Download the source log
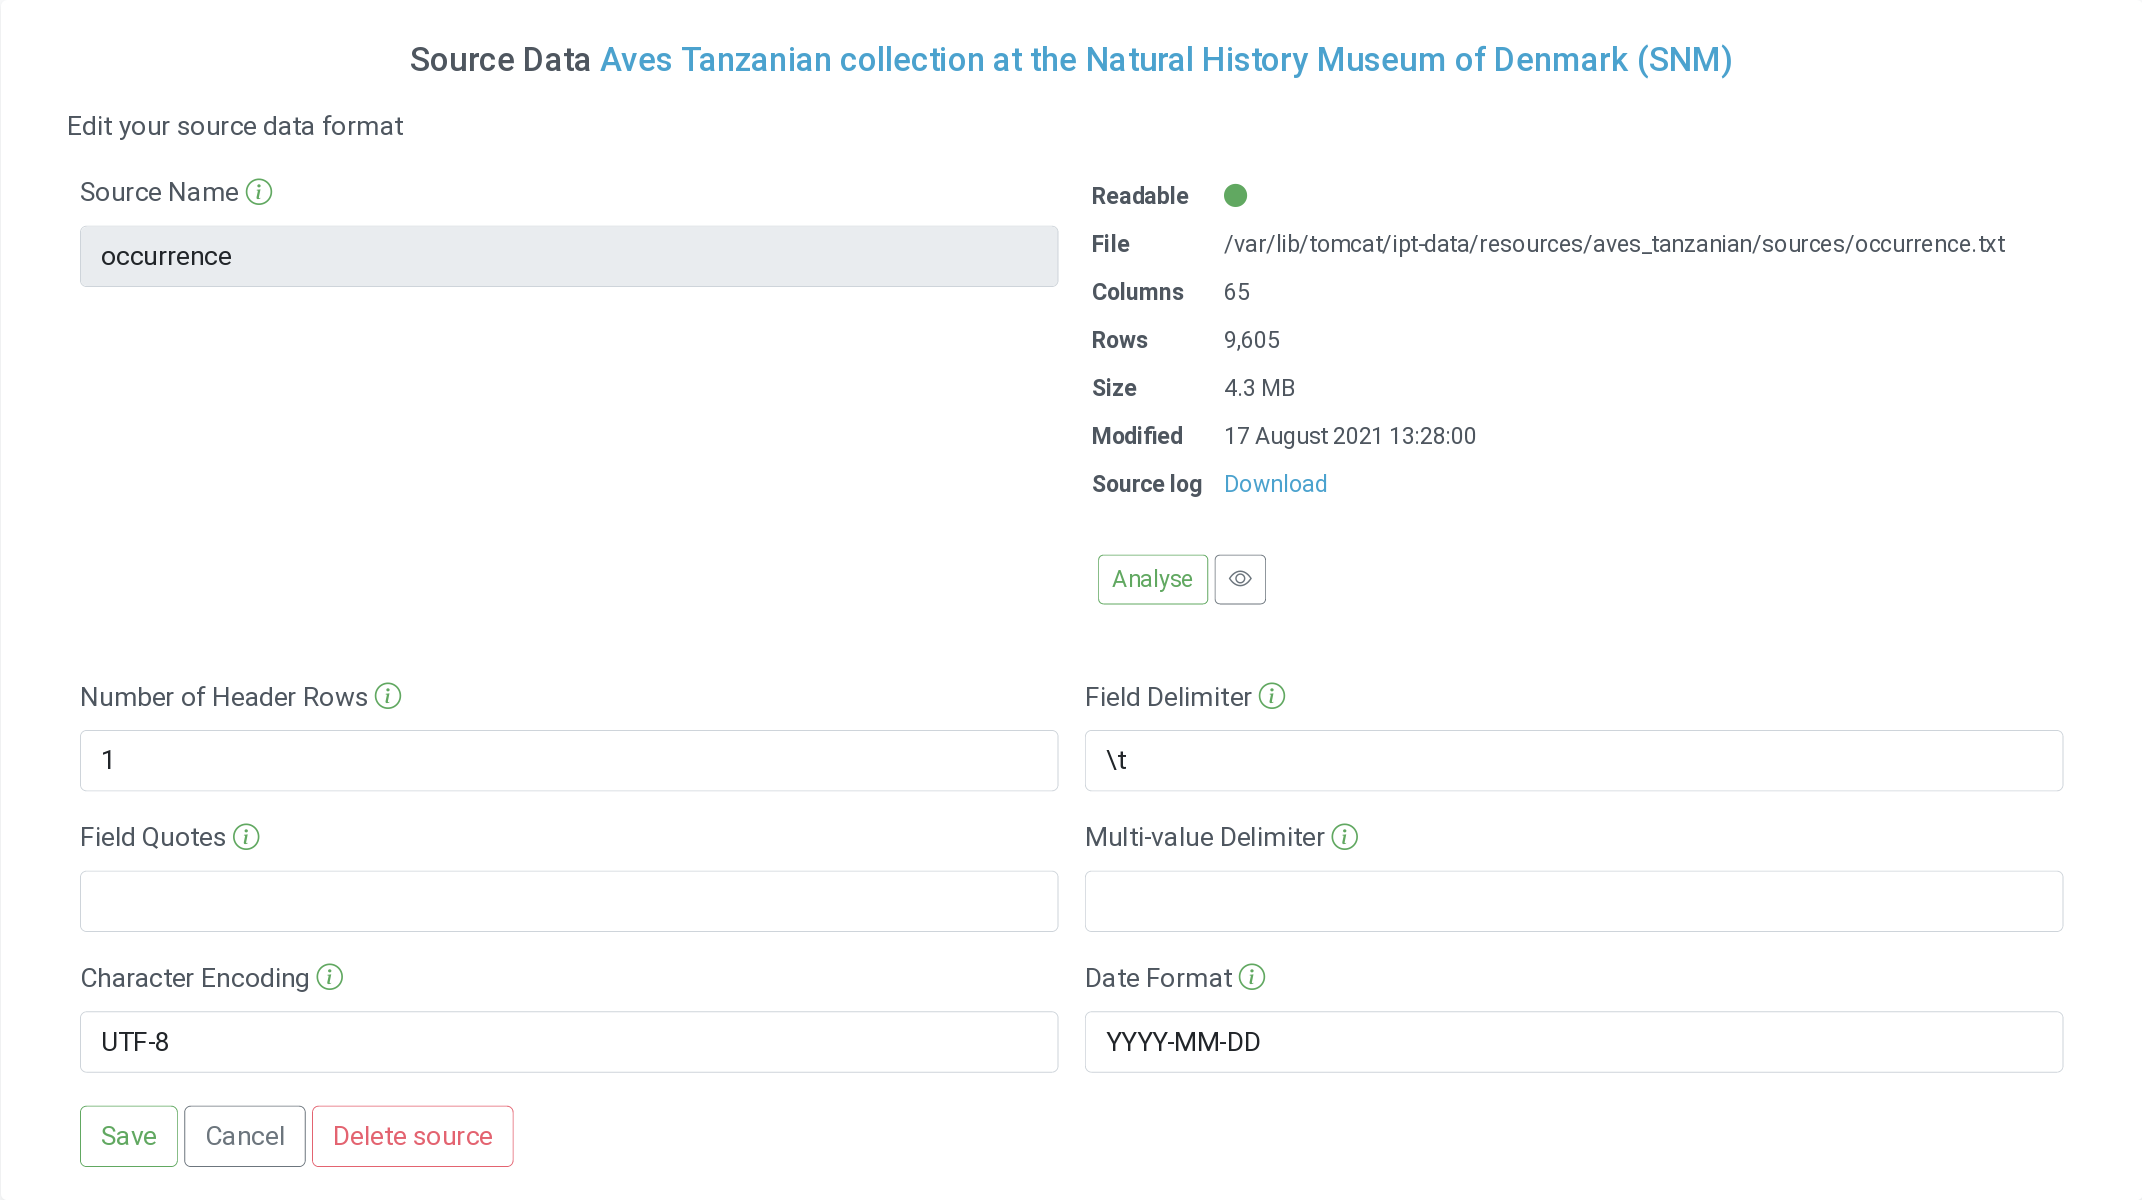This screenshot has height=1200, width=2142. (1275, 484)
